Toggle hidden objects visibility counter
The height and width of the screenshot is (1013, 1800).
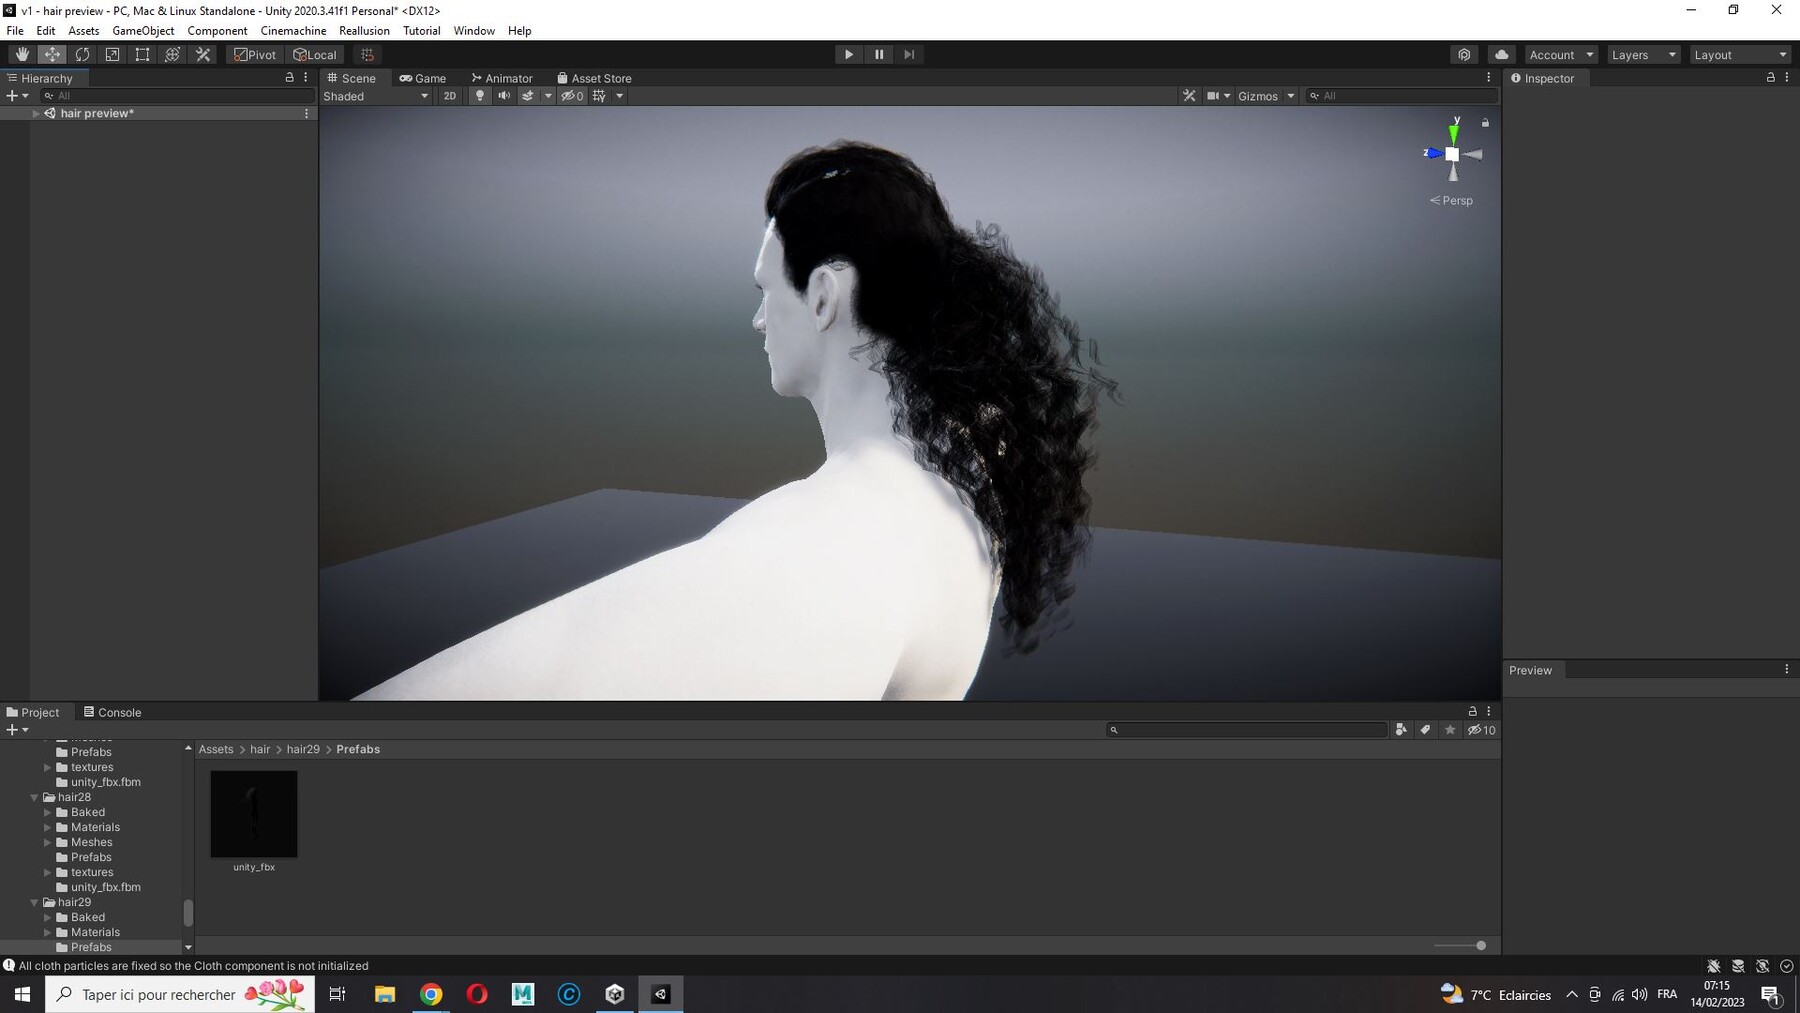(572, 96)
